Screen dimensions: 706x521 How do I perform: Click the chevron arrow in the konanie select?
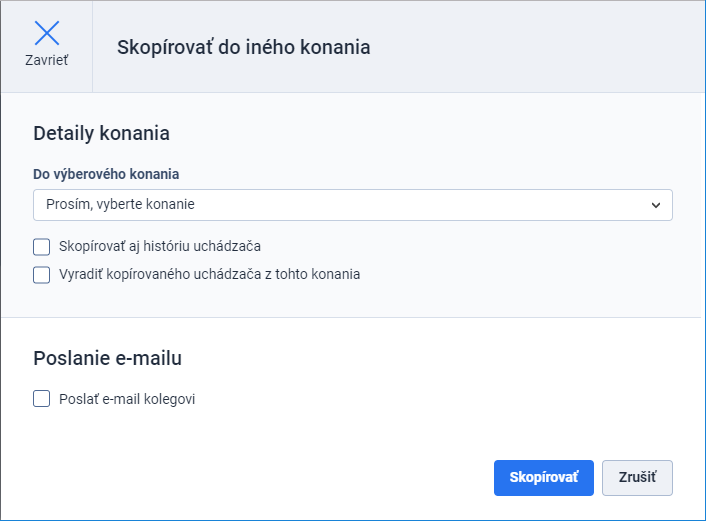[656, 205]
